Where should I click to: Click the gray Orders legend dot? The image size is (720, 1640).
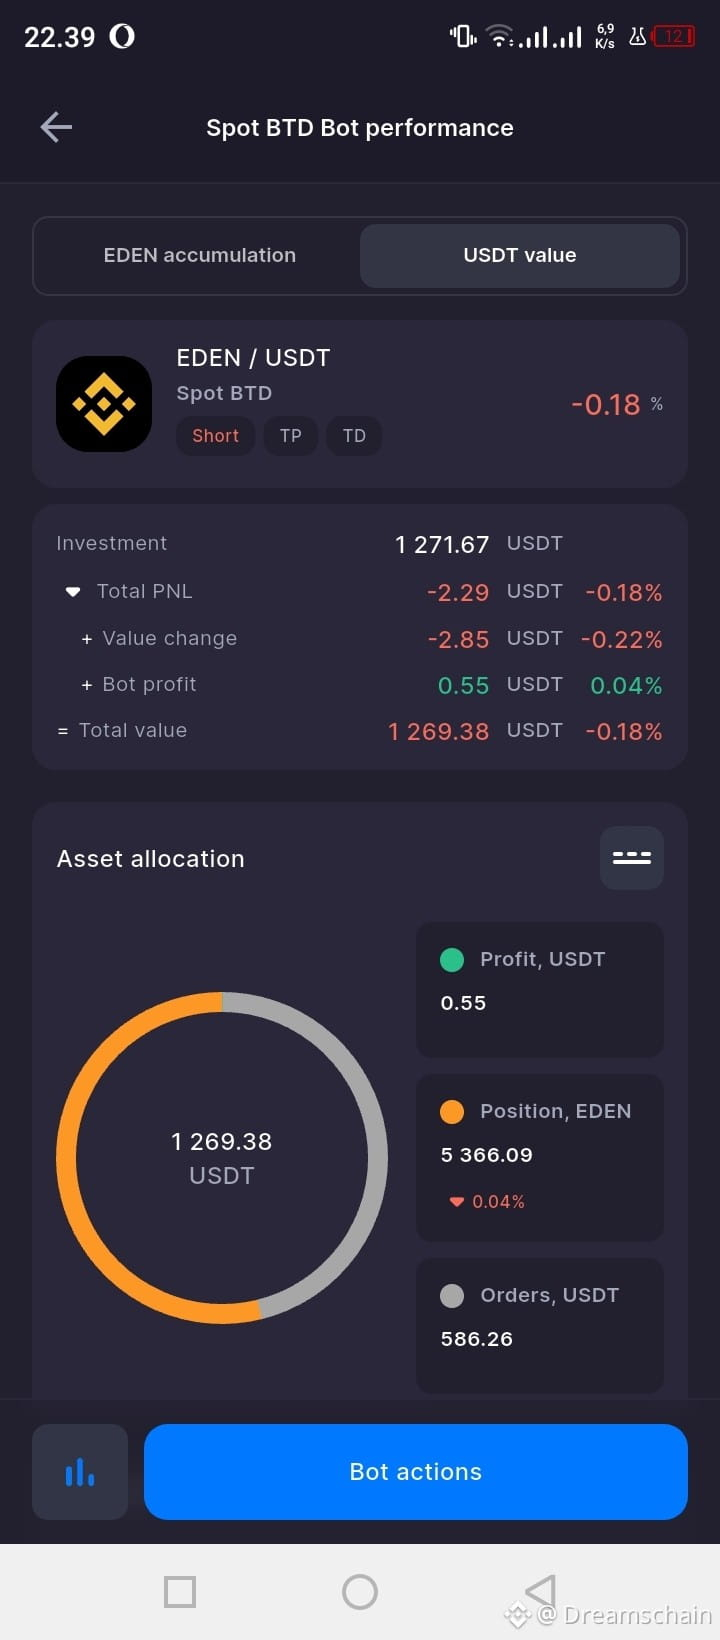(452, 1296)
